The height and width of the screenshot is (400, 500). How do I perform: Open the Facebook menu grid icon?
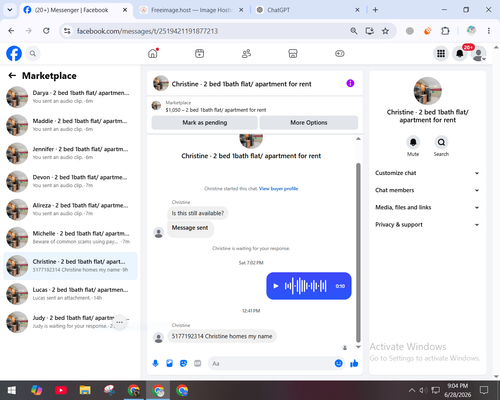441,53
